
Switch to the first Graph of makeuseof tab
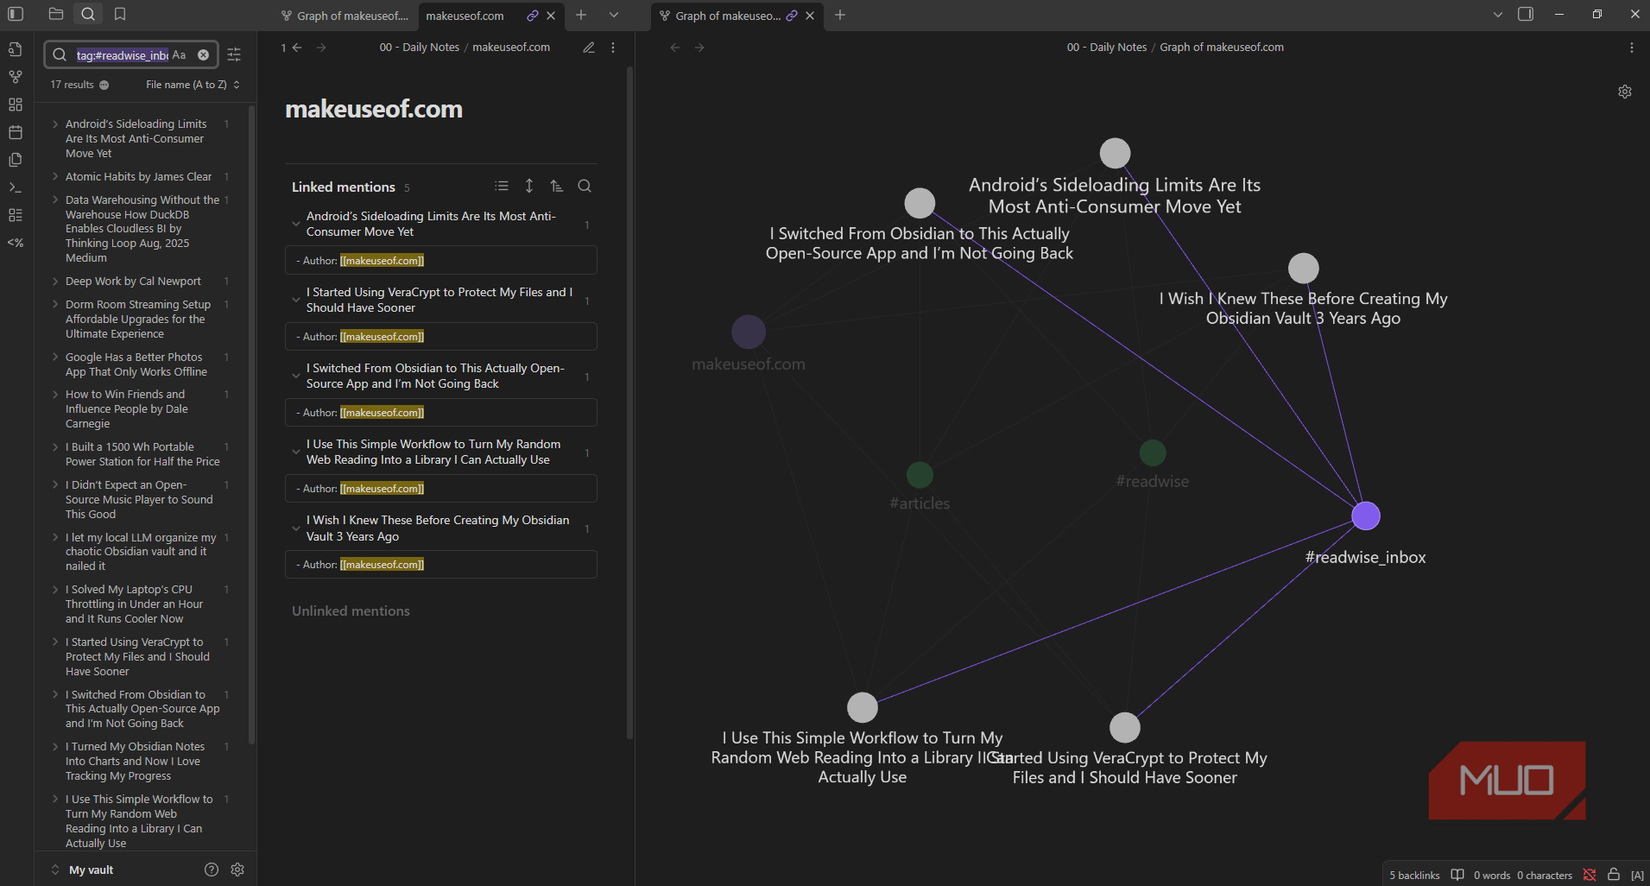(x=344, y=15)
